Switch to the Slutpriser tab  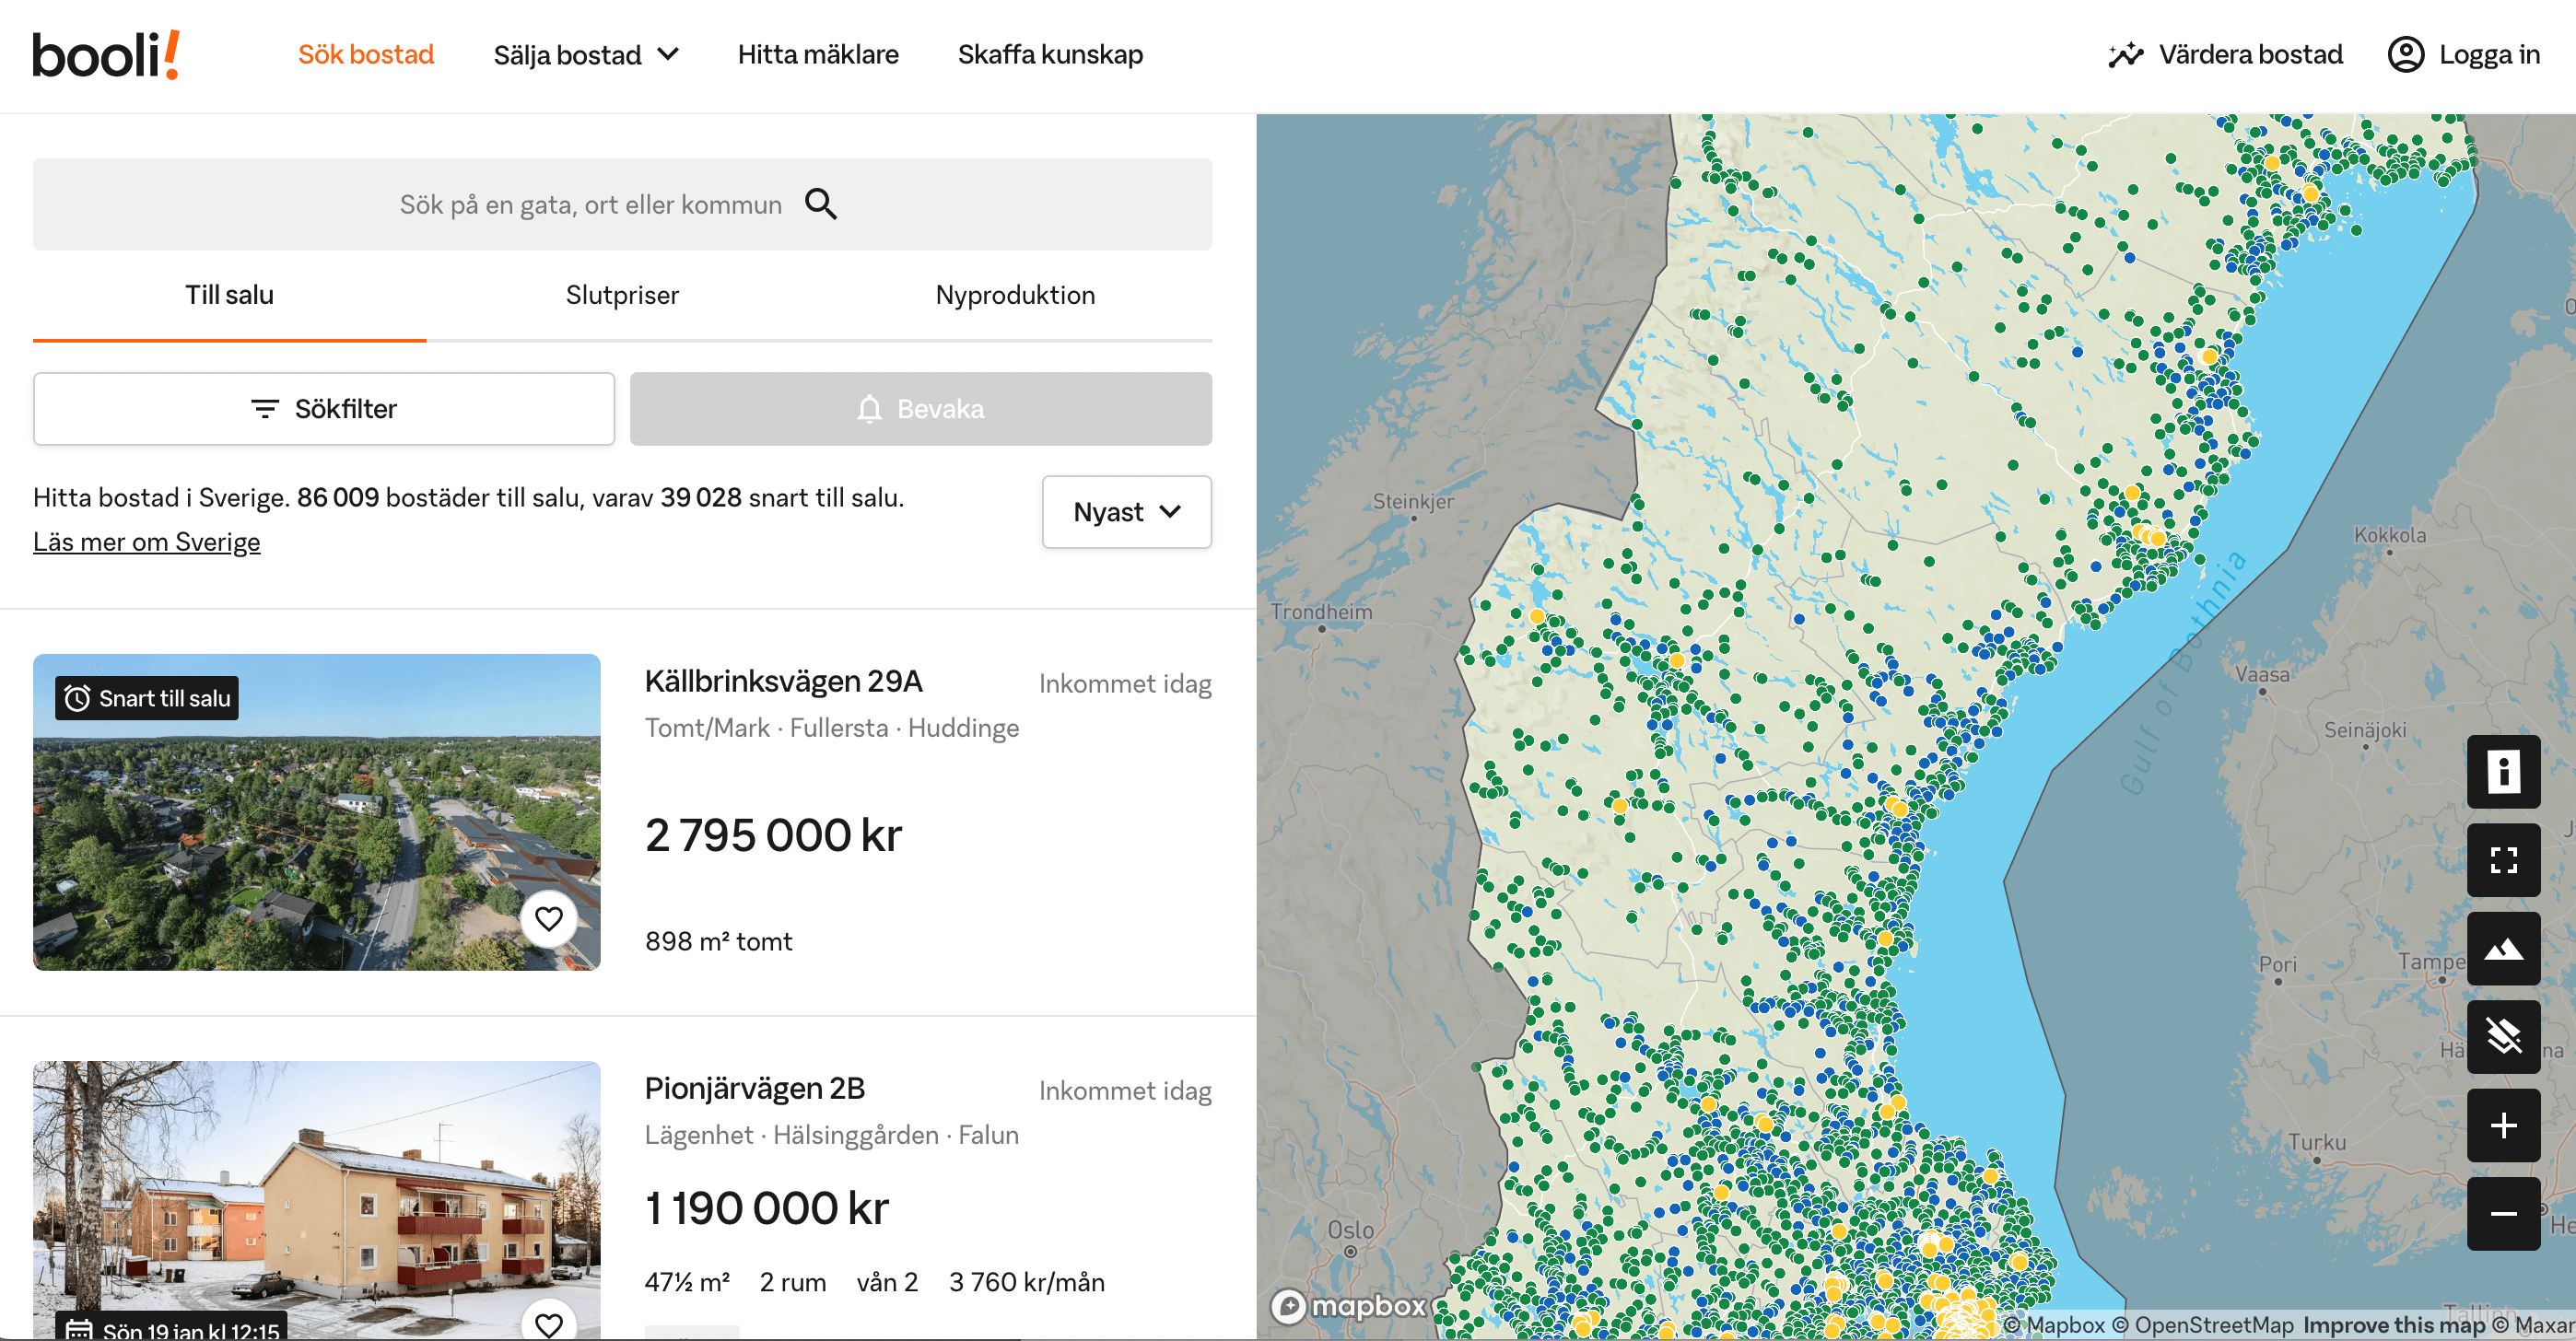pos(621,295)
